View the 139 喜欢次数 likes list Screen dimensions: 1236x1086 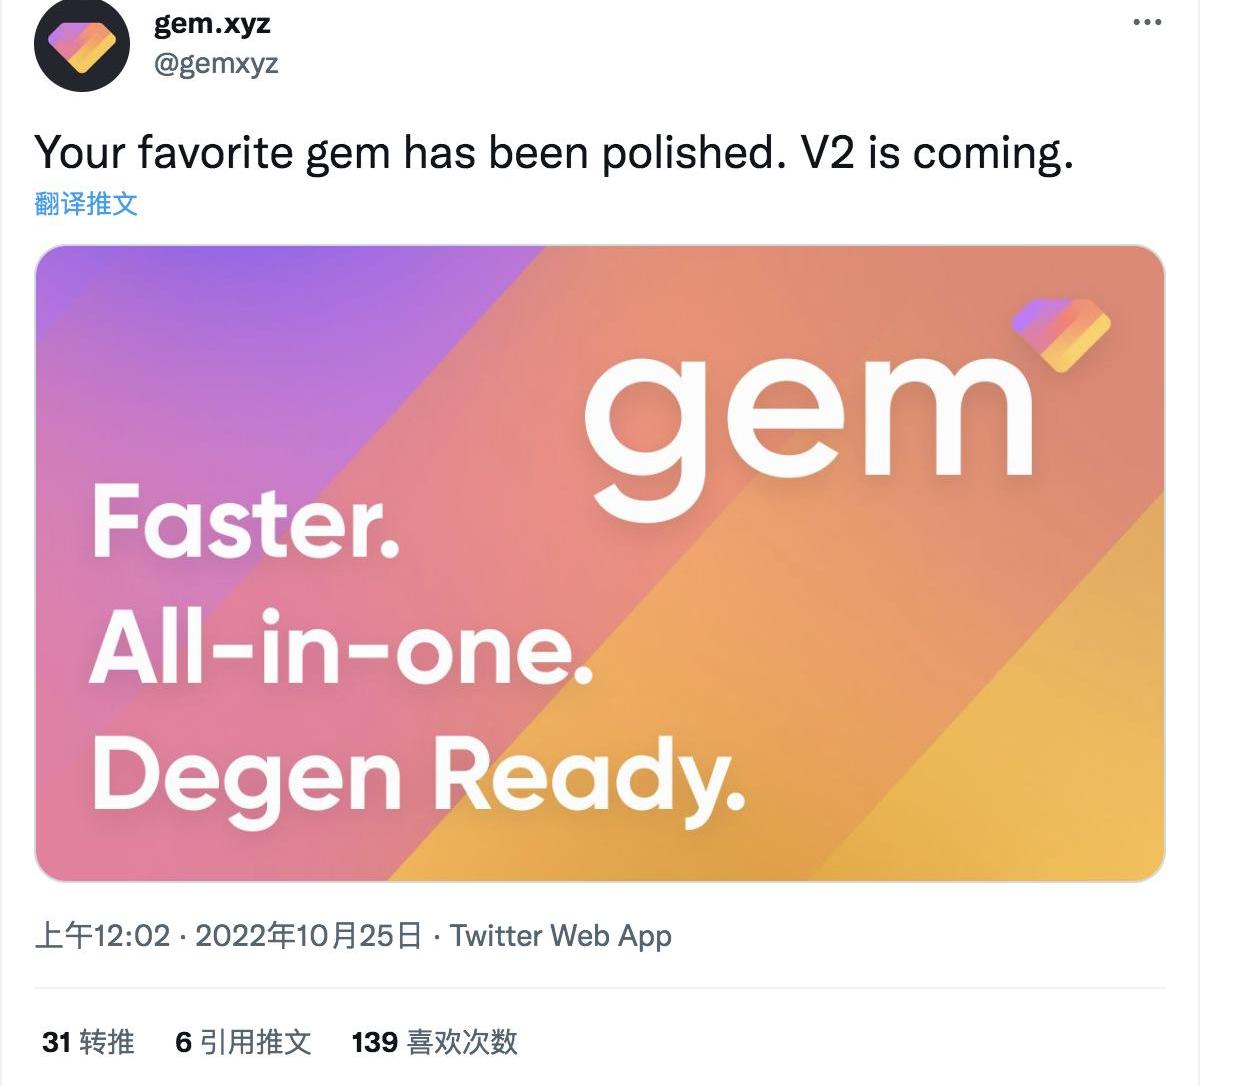pos(434,1042)
